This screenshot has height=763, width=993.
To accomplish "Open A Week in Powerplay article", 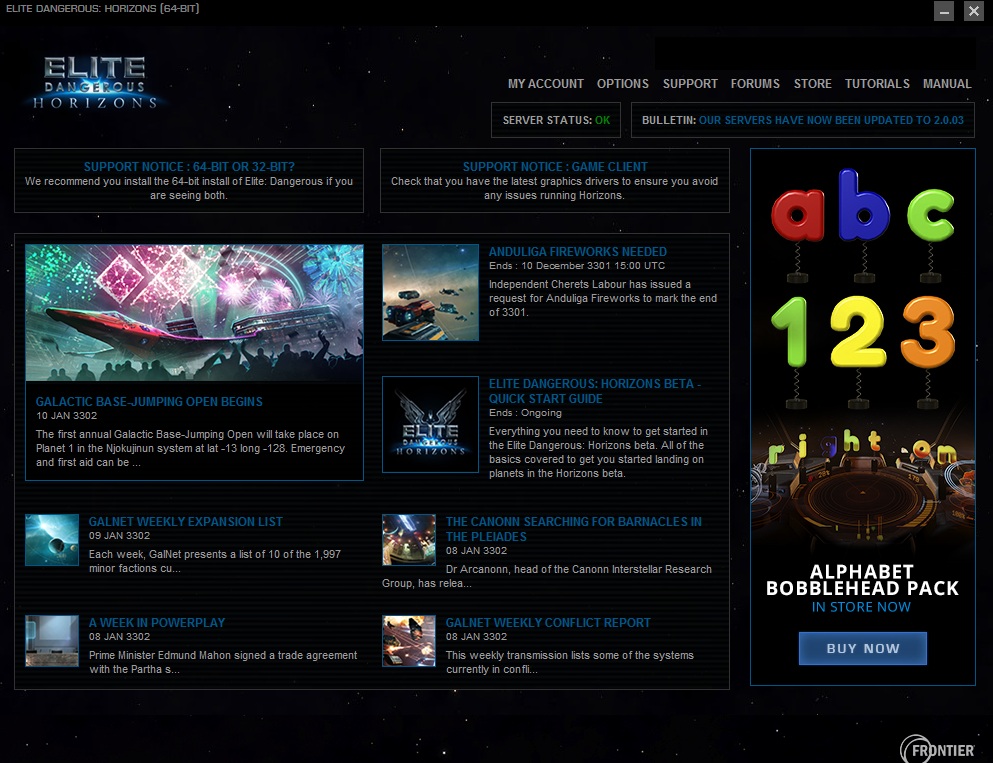I will (156, 622).
